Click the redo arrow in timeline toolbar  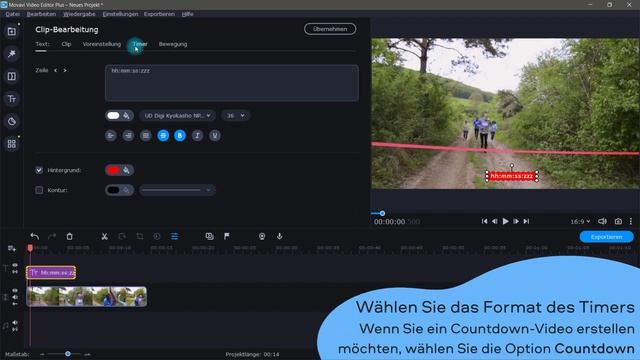tap(52, 236)
